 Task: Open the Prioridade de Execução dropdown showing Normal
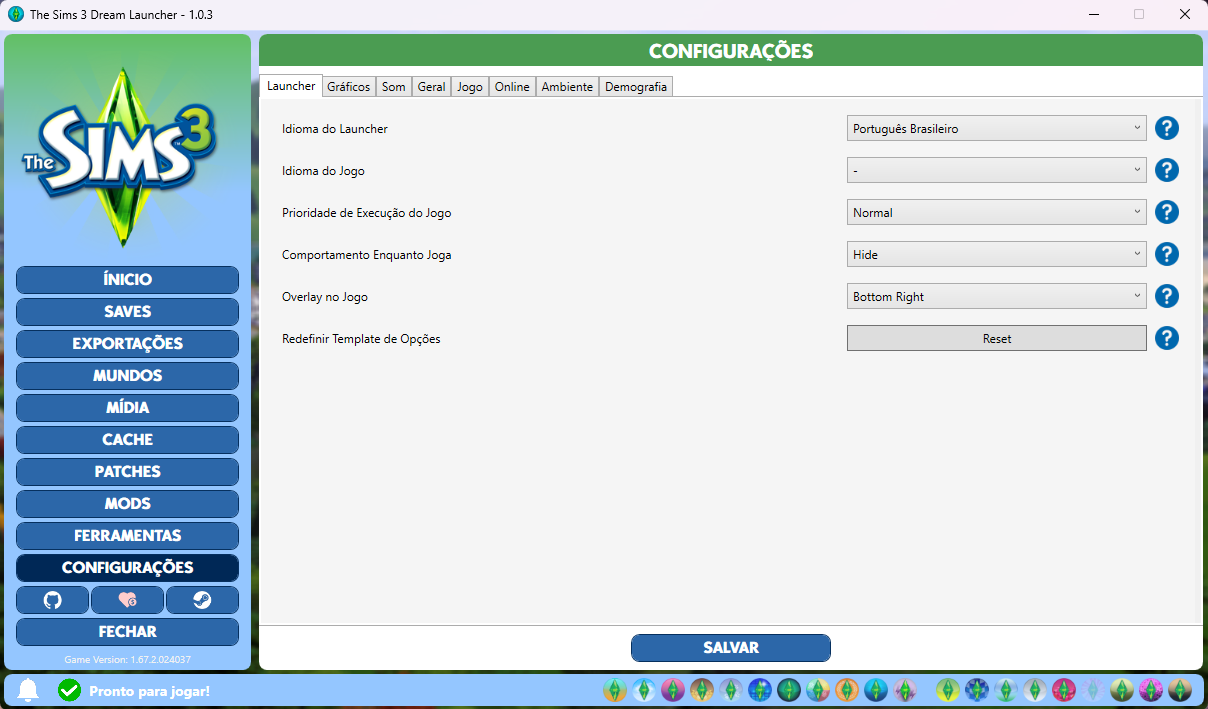click(997, 212)
